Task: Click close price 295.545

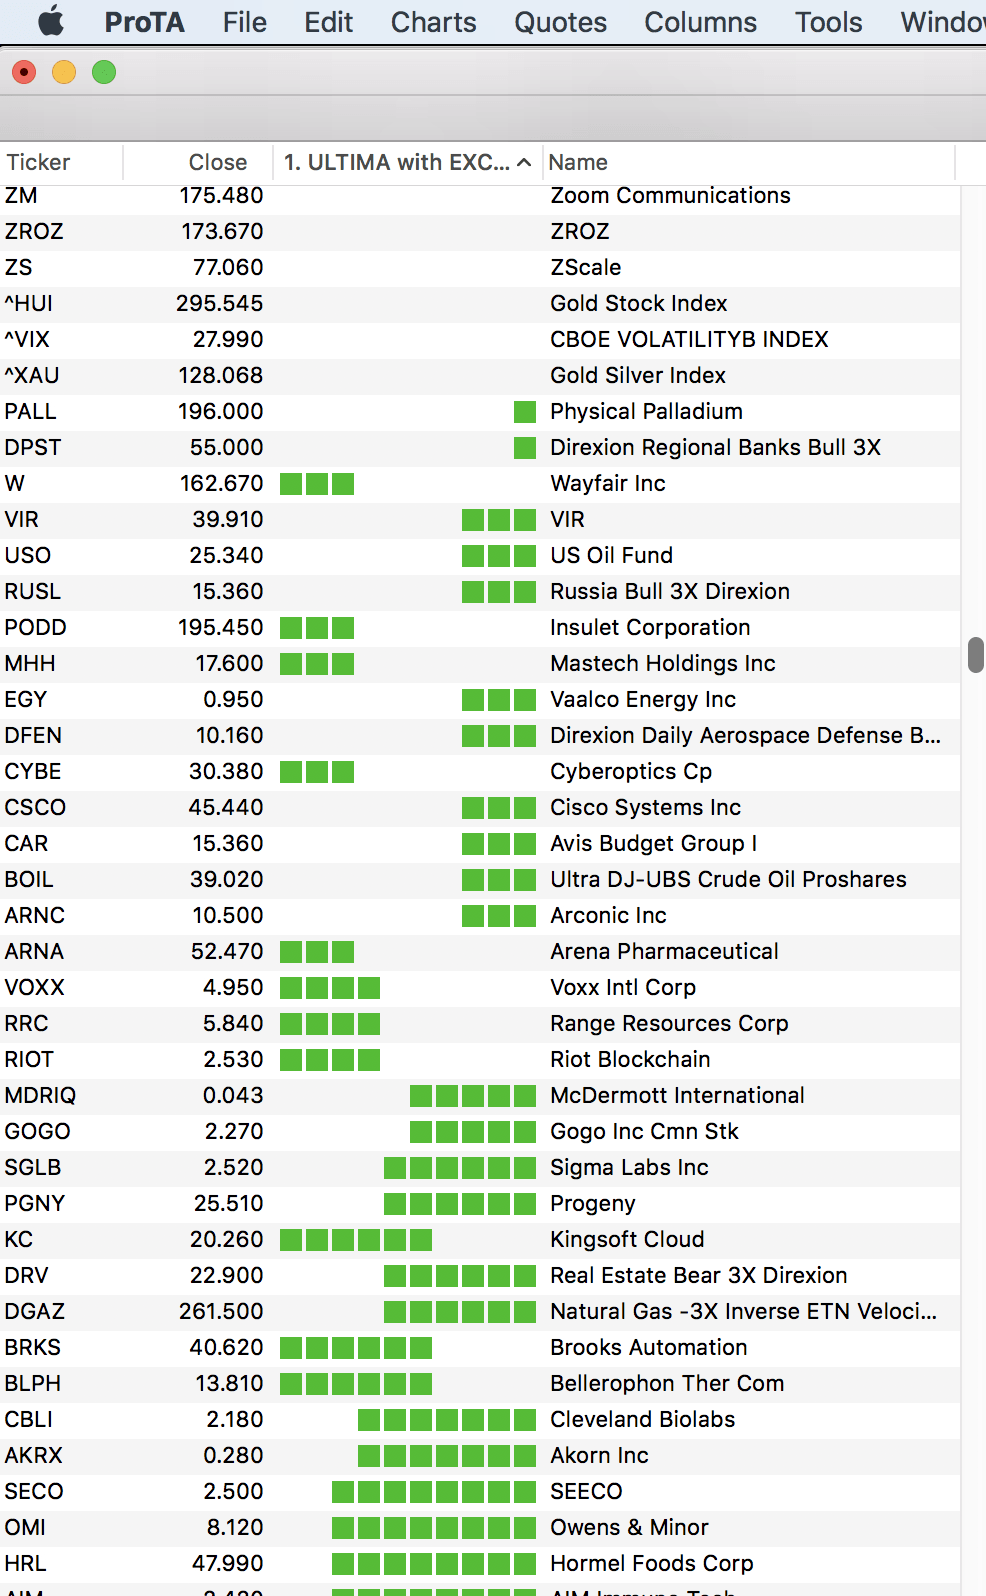Action: coord(220,303)
